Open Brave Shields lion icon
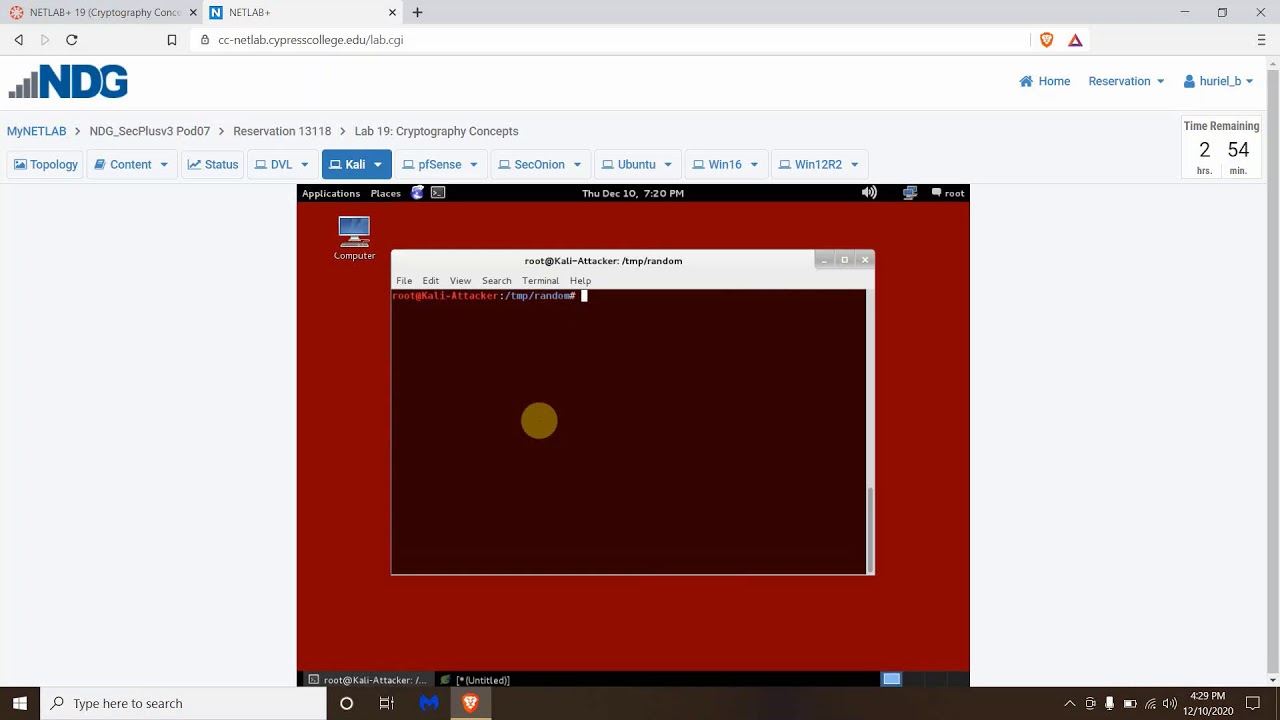The image size is (1280, 720). point(1047,40)
